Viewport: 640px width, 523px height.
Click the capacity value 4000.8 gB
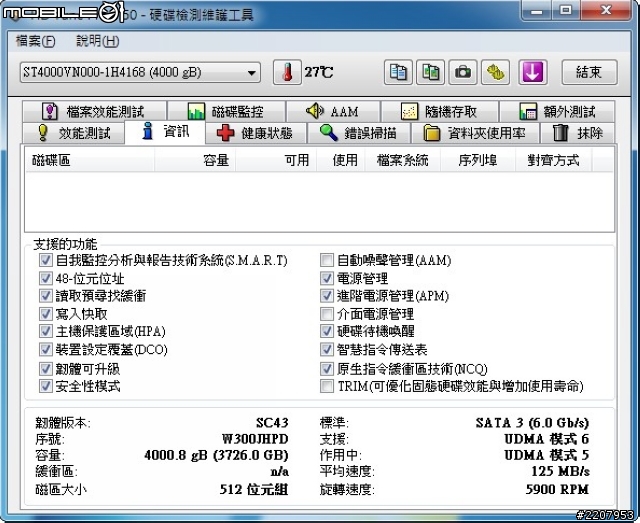click(x=216, y=455)
